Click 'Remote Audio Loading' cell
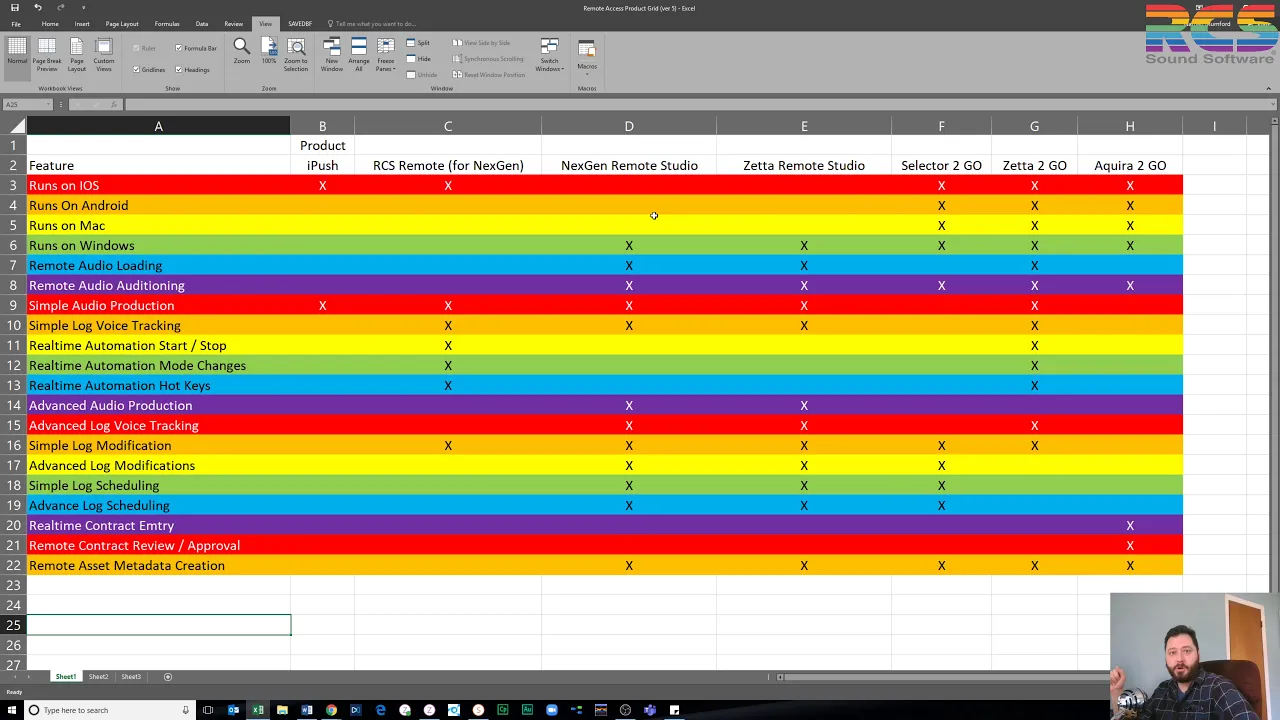The height and width of the screenshot is (720, 1280). [x=158, y=266]
